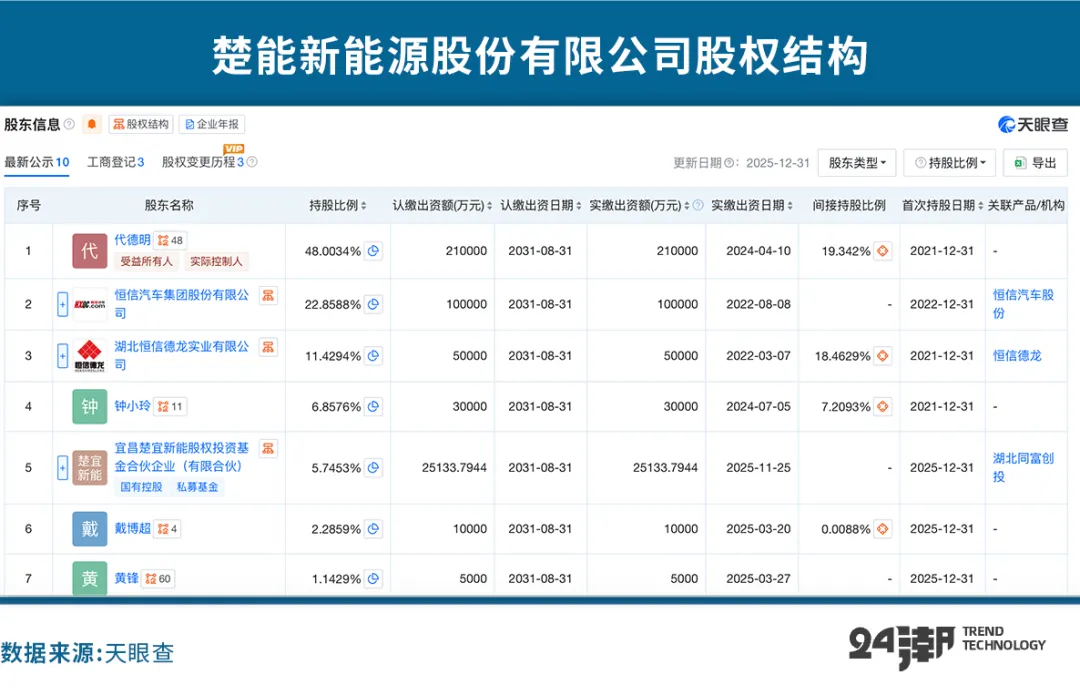This screenshot has height=695, width=1080.
Task: Click the 私募基金 tag
Action: 198,487
